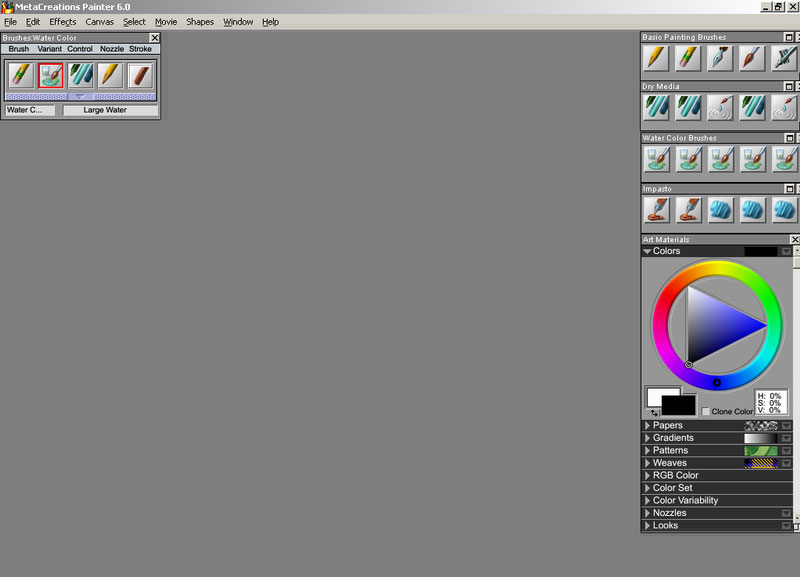Pick the first blue blob brush in Impasto

coord(720,210)
